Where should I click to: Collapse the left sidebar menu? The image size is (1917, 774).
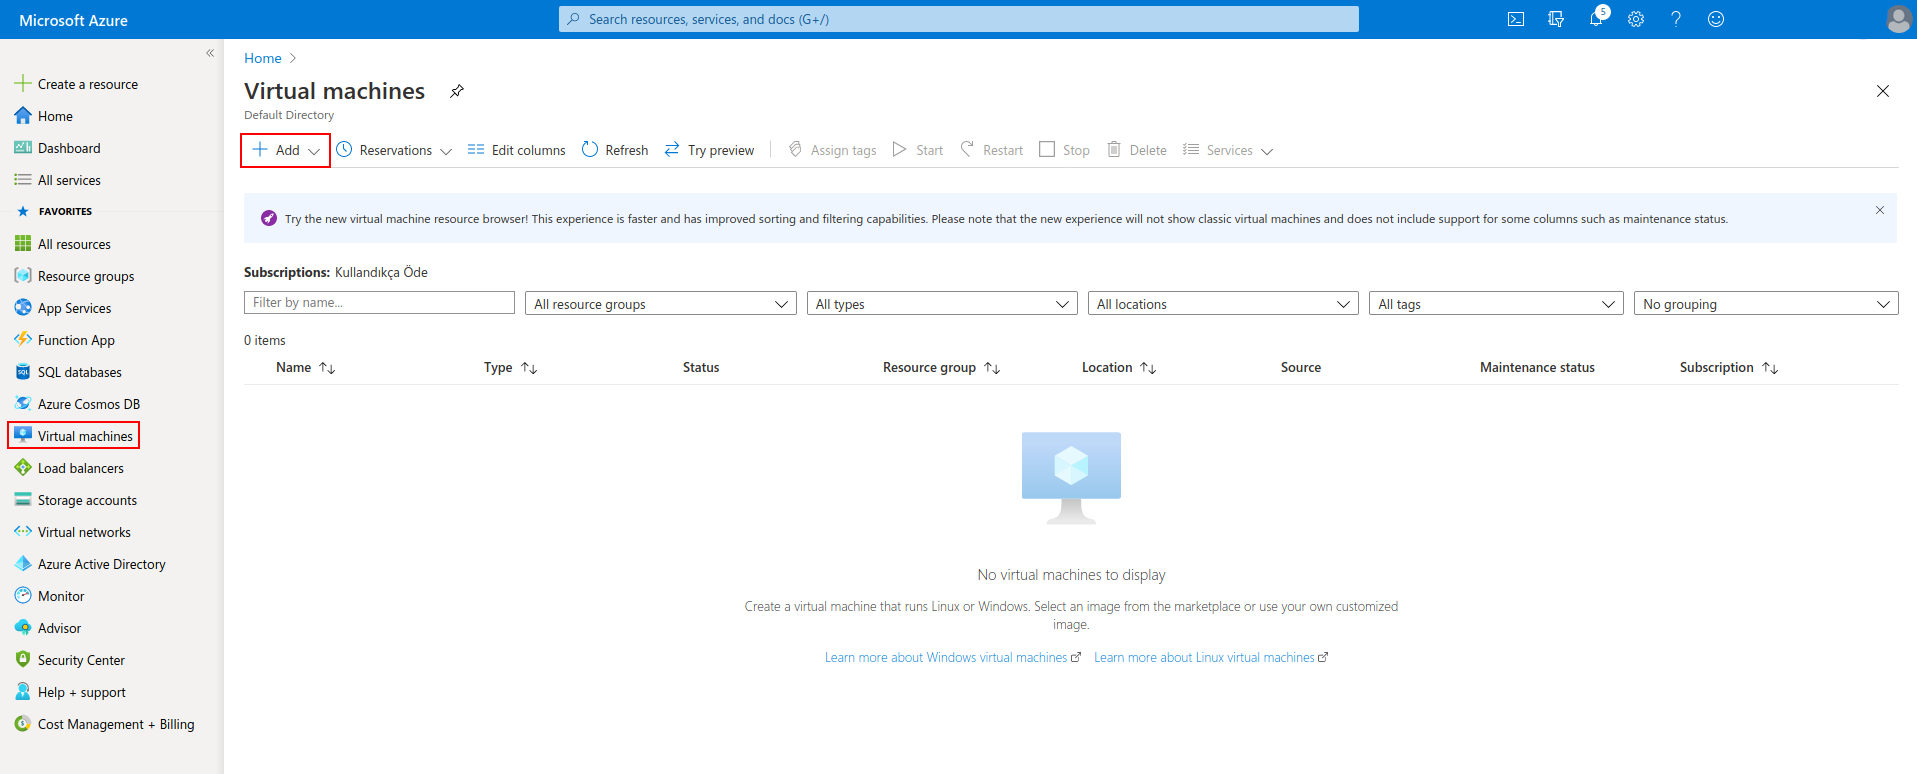click(210, 53)
